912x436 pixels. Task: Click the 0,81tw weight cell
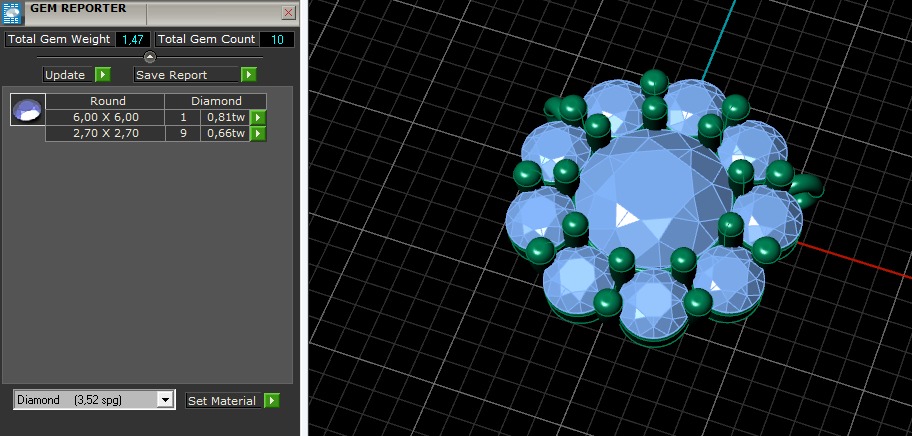point(225,117)
